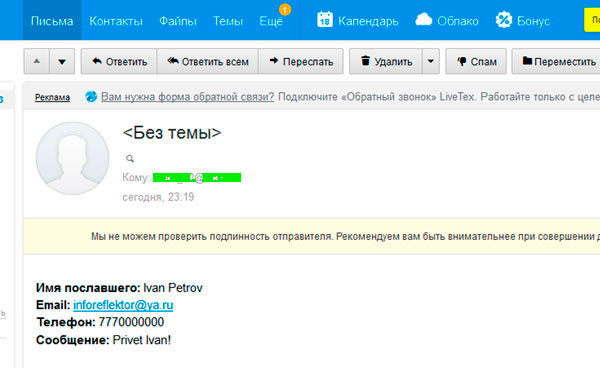Open Календарь calendar icon

pyautogui.click(x=325, y=20)
